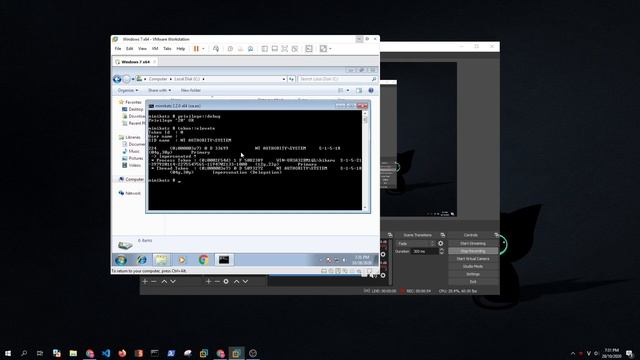Expand the change view options arrow
The width and height of the screenshot is (640, 360).
coord(348,90)
